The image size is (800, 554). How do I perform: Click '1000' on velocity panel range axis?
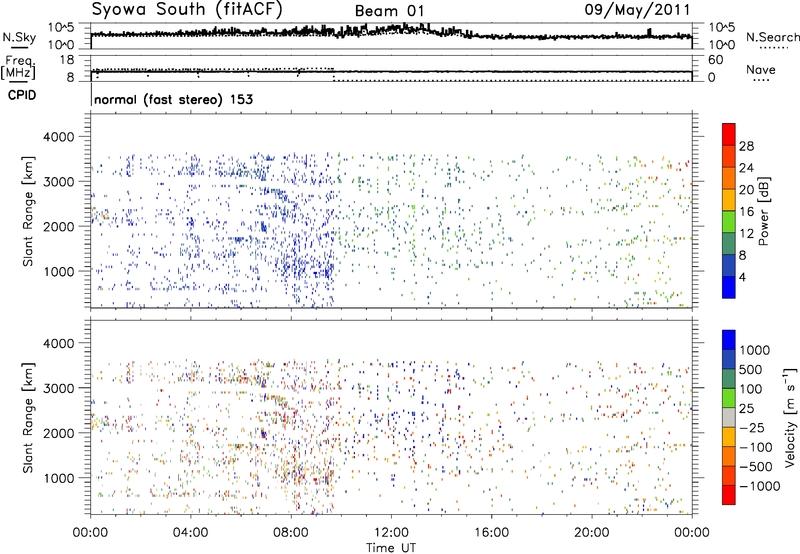click(58, 478)
